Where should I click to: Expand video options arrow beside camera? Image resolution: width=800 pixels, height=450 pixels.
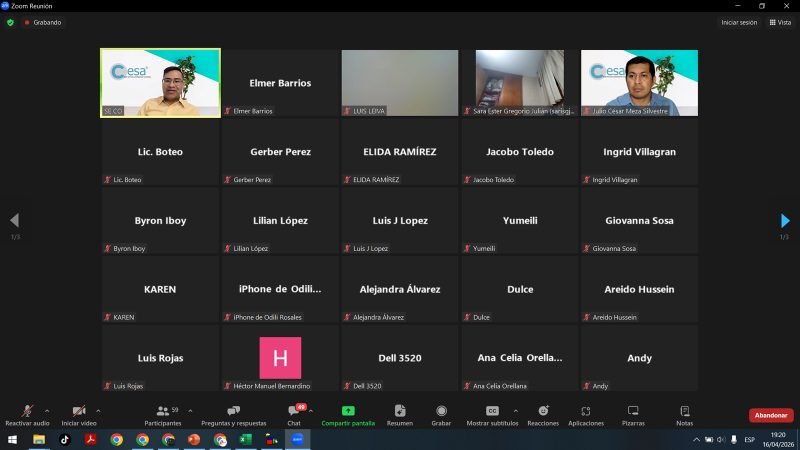pos(98,411)
